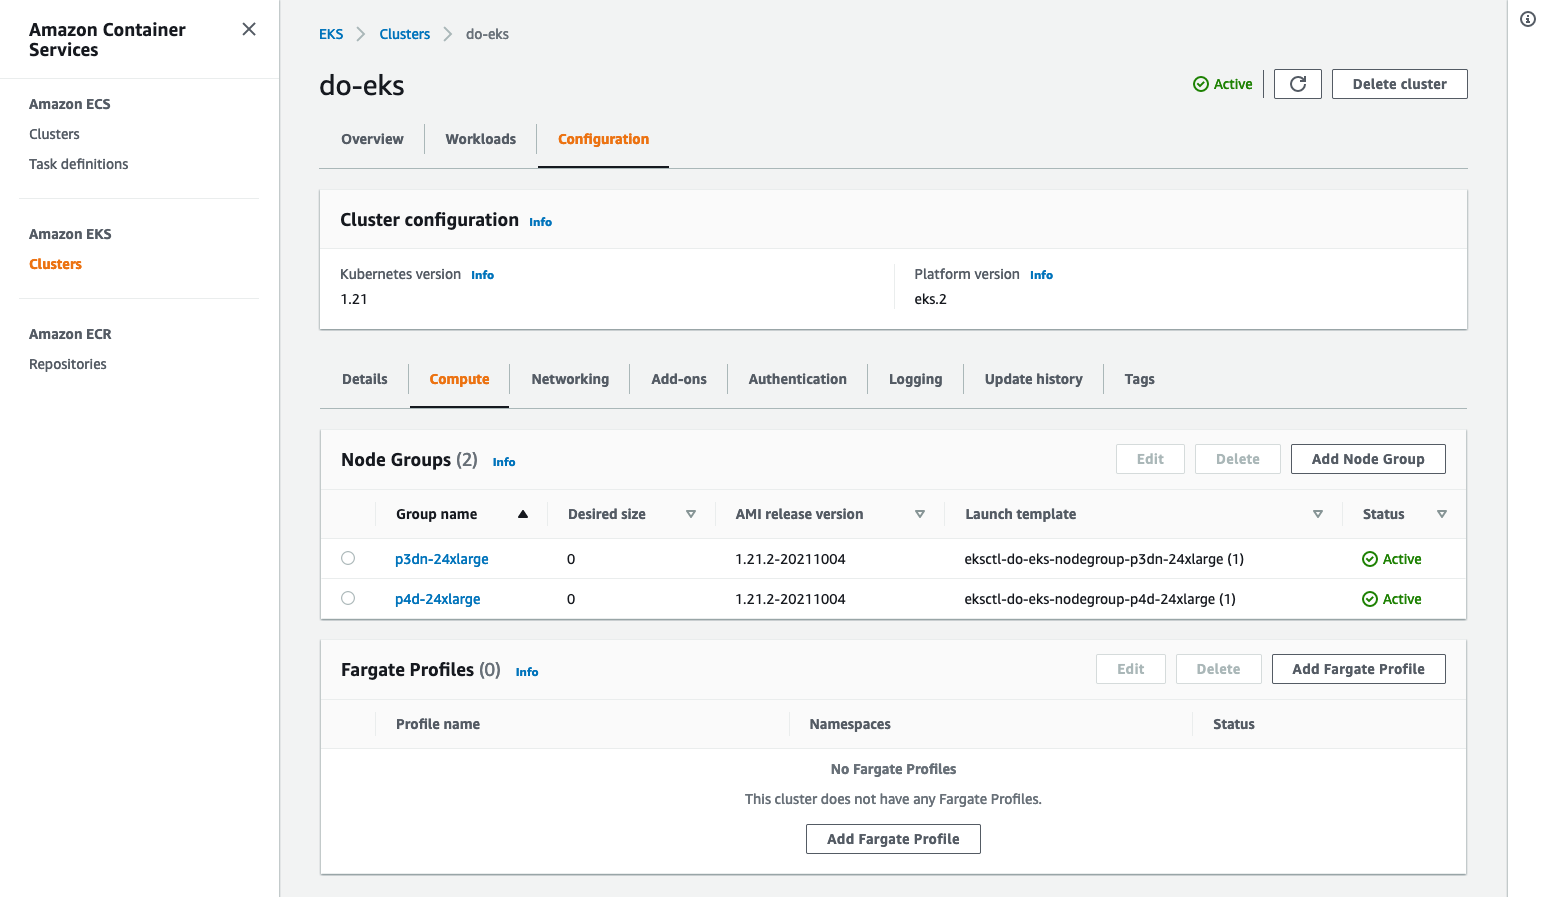Click the Node Groups Delete button
This screenshot has height=897, width=1546.
click(1238, 459)
